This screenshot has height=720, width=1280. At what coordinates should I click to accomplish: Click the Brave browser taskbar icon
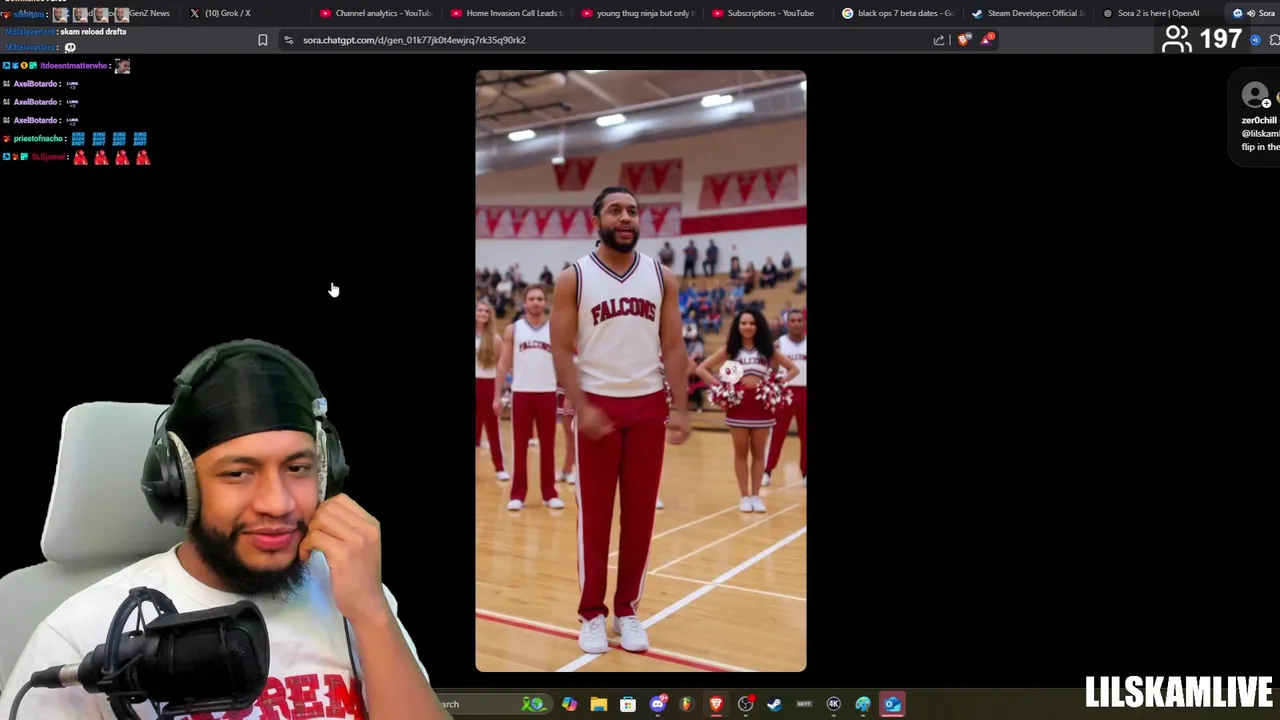[716, 704]
